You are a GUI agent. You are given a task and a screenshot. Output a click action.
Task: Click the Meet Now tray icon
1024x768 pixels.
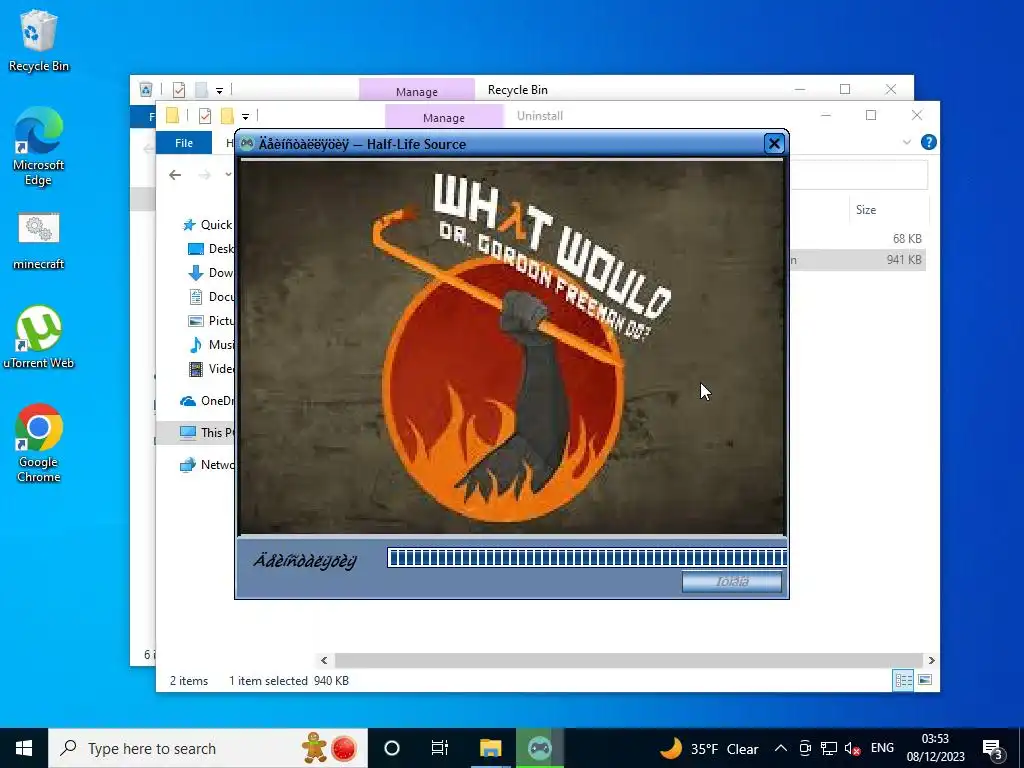(805, 748)
